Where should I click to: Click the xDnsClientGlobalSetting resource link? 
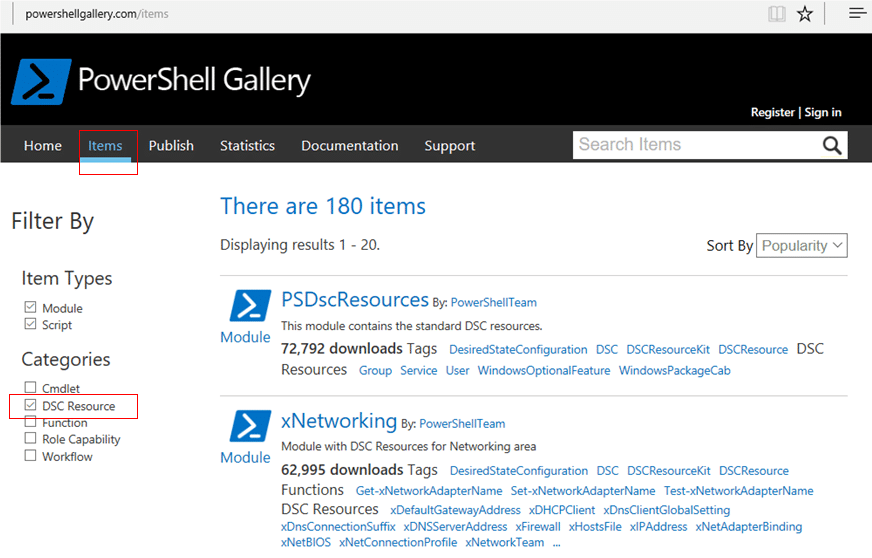click(667, 510)
